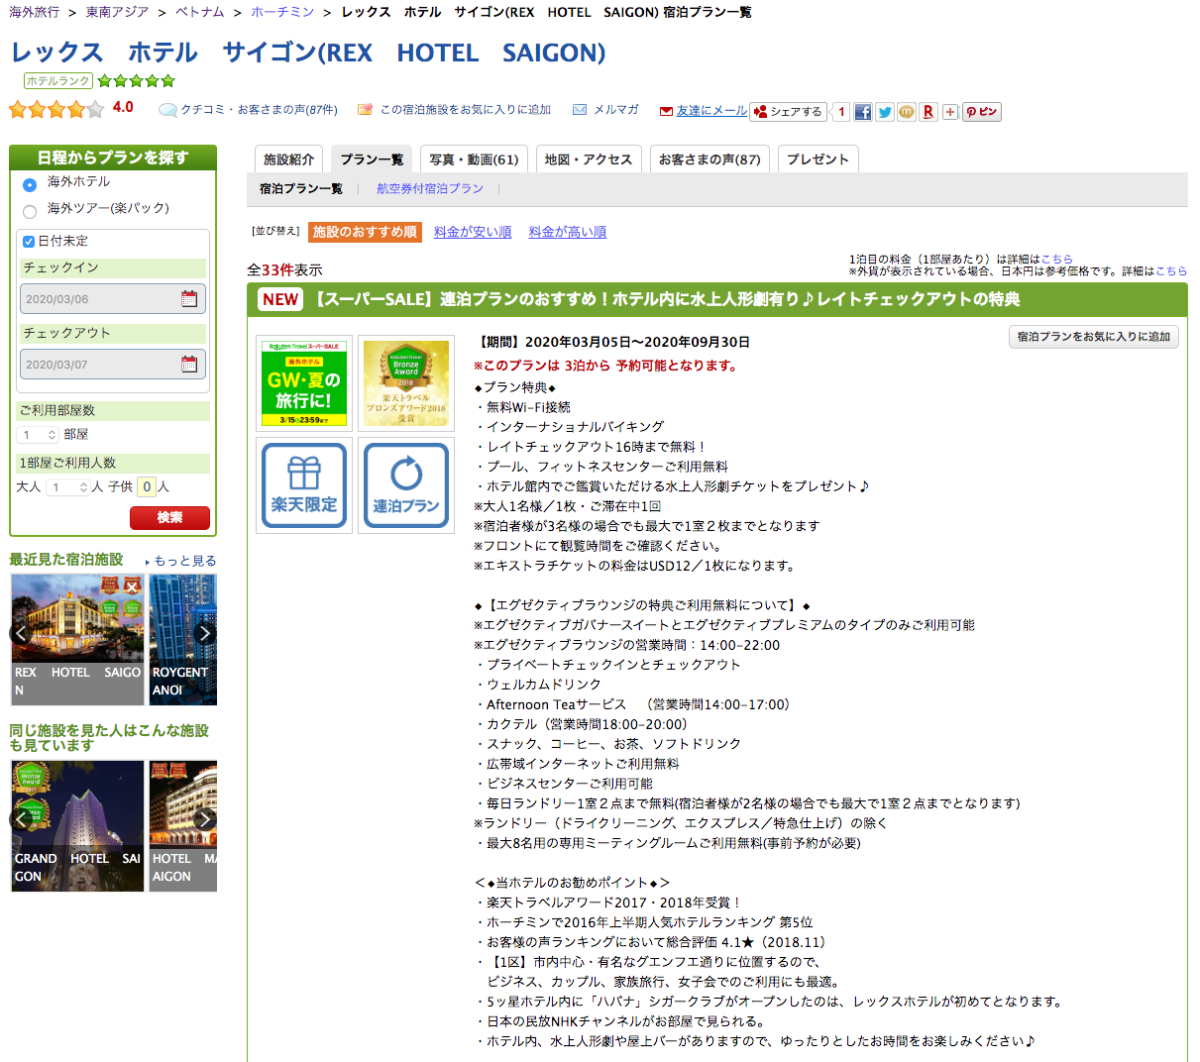Screen dimensions: 1200x1062
Task: Click the favorite-hotel folder star icon
Action: (365, 110)
